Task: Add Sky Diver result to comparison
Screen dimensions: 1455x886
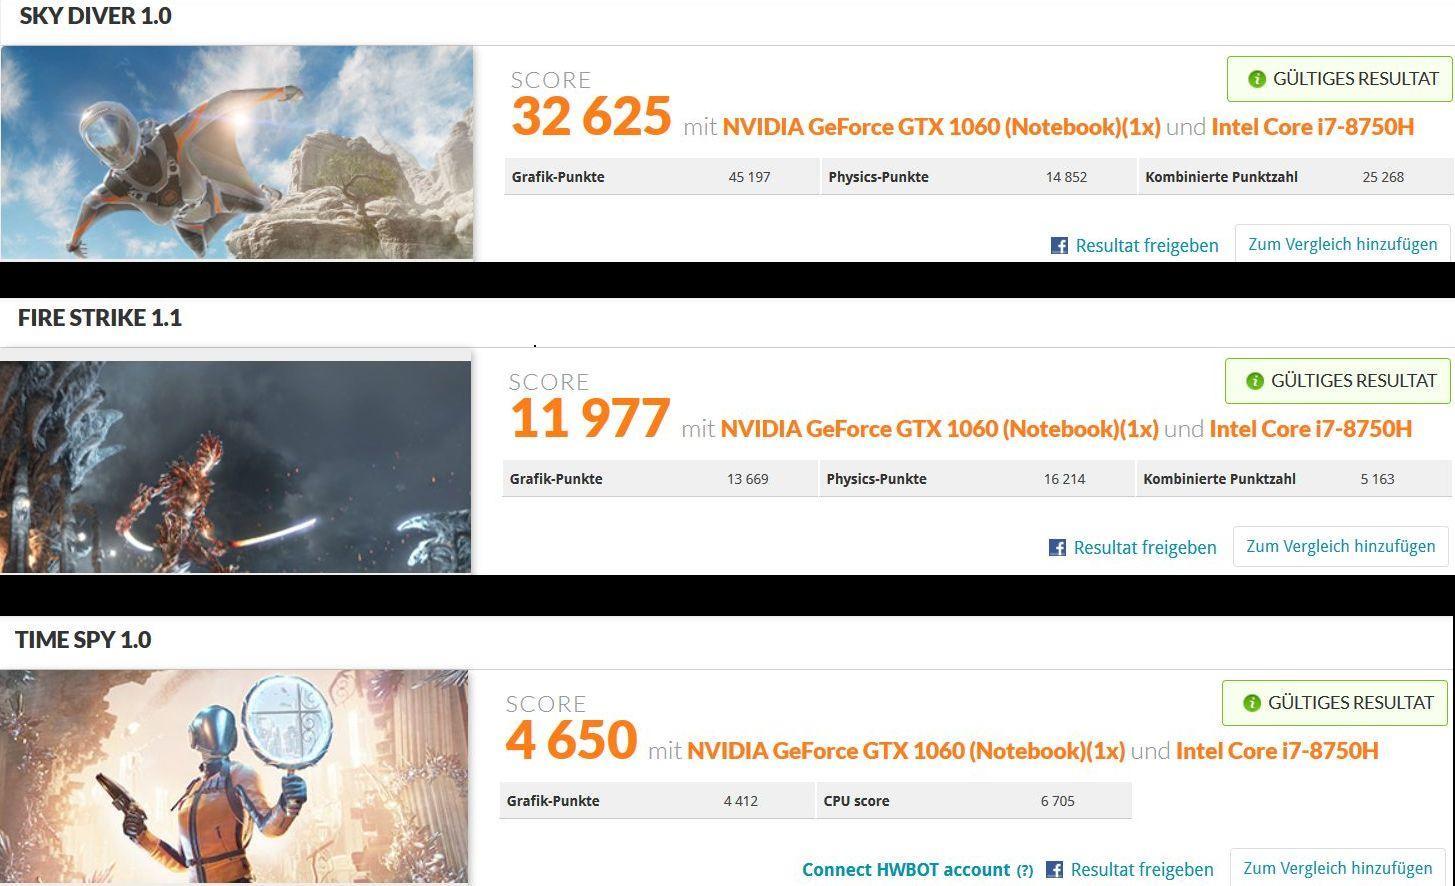Action: [x=1343, y=244]
